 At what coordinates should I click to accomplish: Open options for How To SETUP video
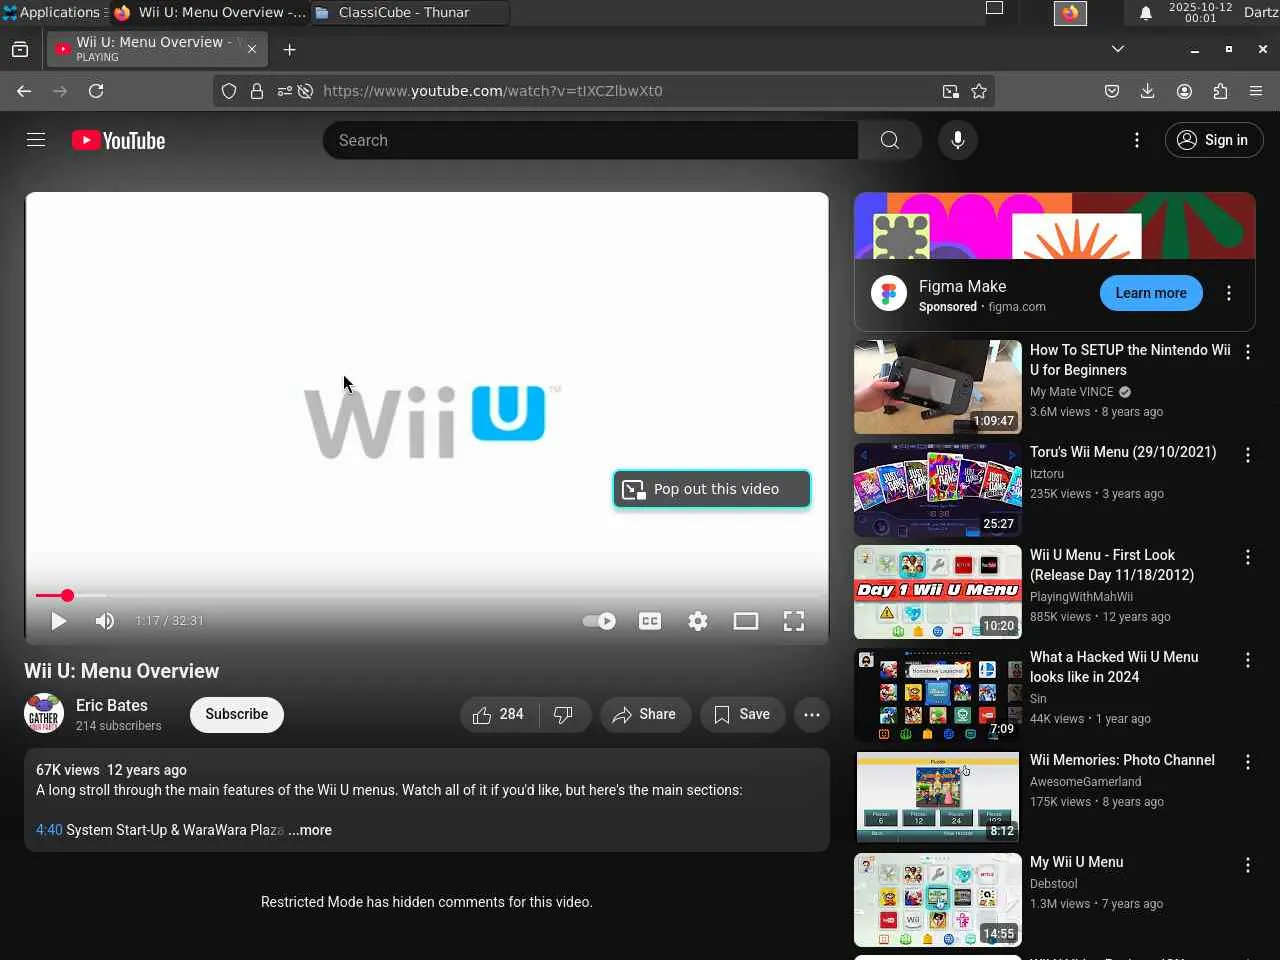(x=1248, y=352)
